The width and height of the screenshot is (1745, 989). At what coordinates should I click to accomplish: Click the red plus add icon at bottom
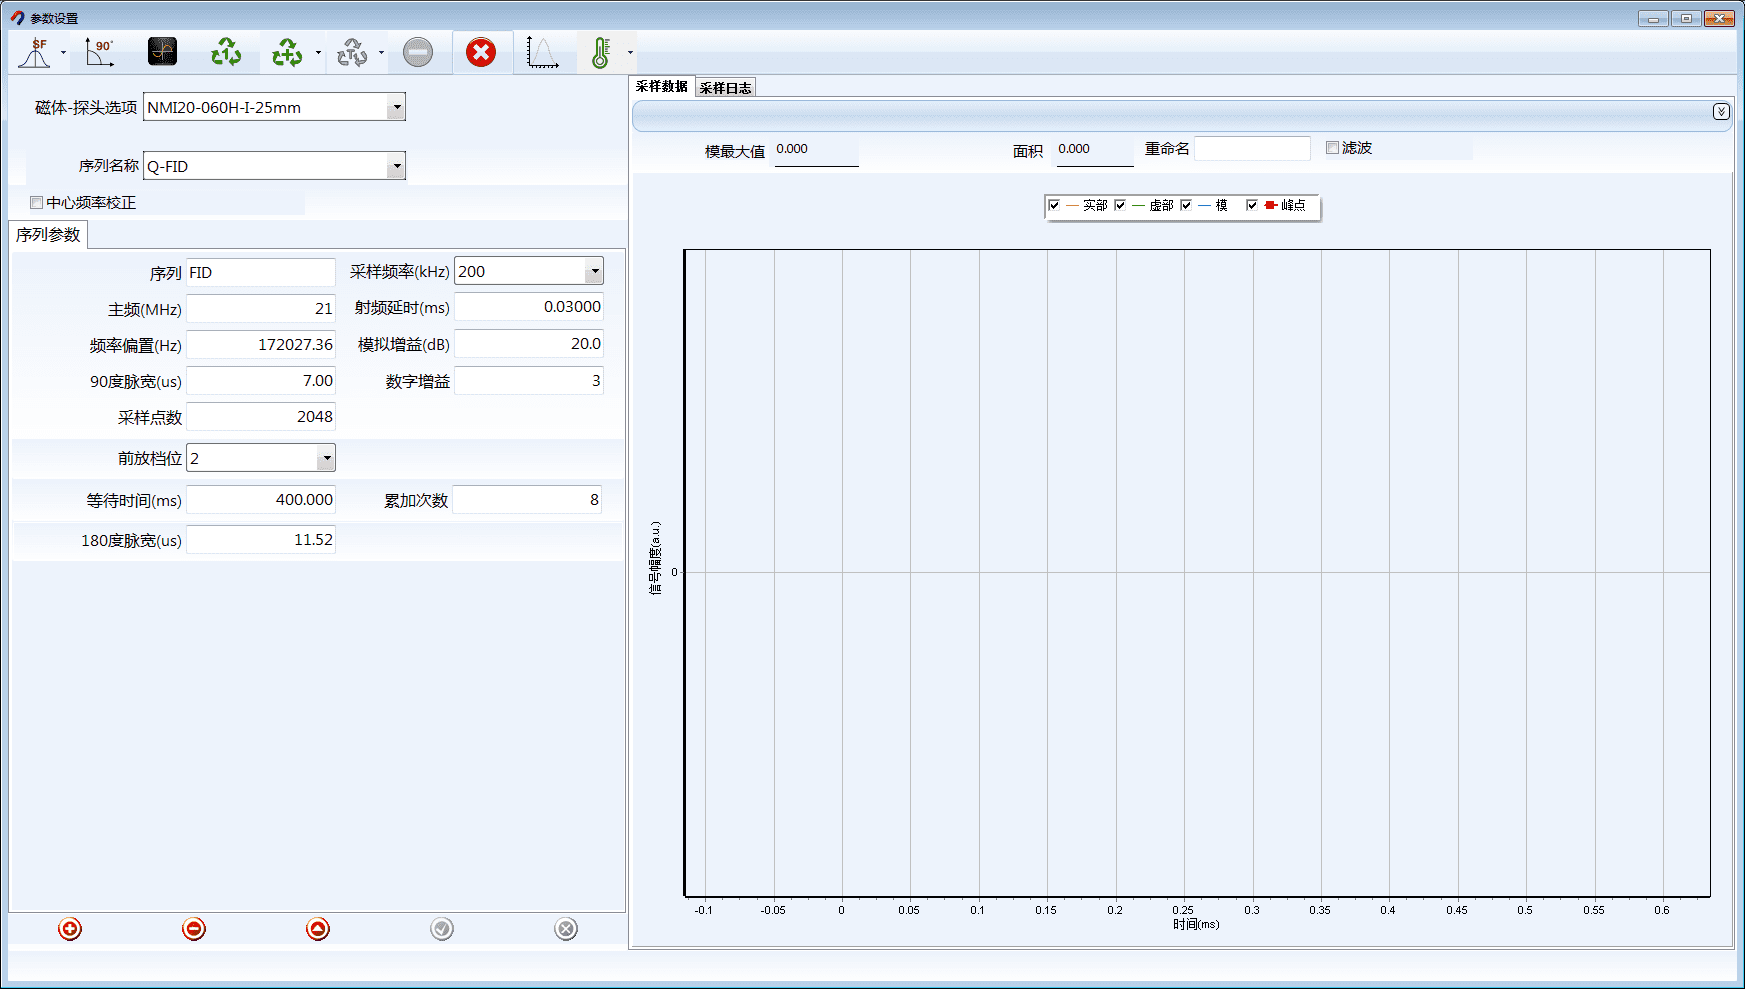pos(70,929)
